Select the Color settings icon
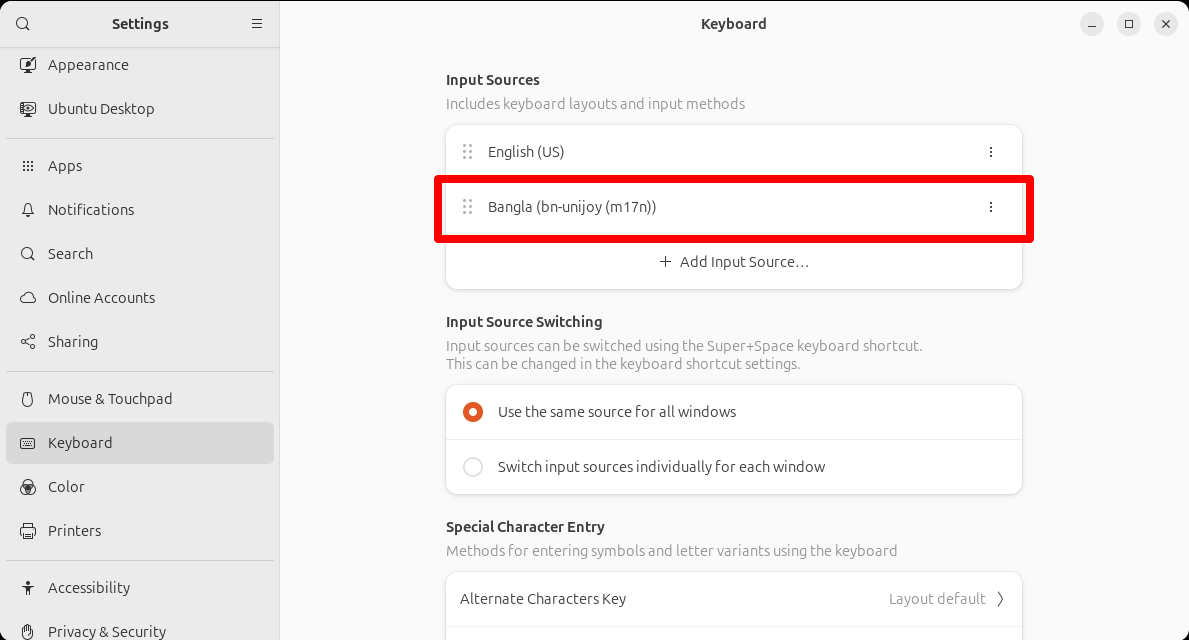The height and width of the screenshot is (640, 1189). pyautogui.click(x=28, y=486)
